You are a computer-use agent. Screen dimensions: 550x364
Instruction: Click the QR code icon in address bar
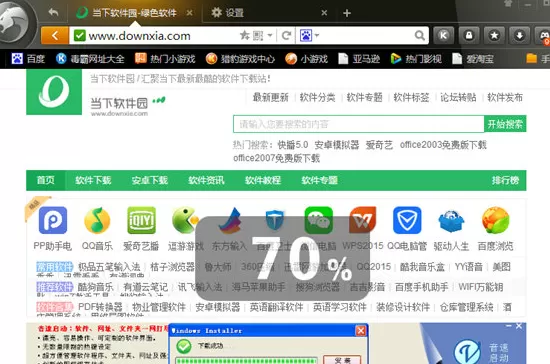258,35
